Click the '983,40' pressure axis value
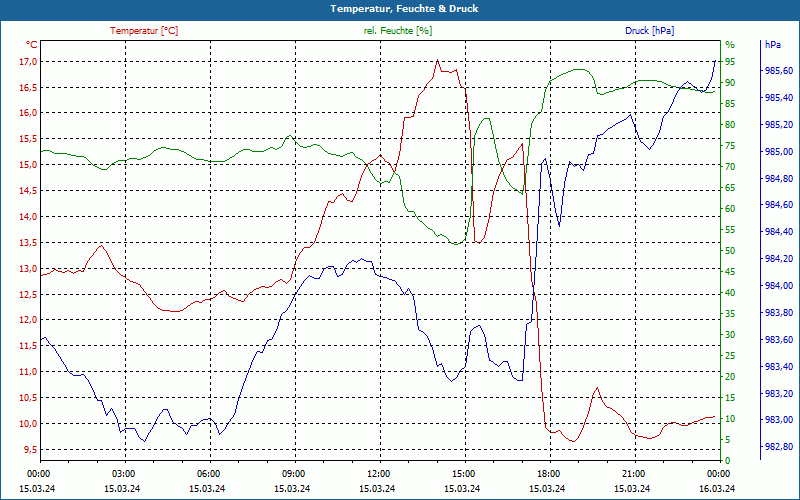 tap(779, 366)
